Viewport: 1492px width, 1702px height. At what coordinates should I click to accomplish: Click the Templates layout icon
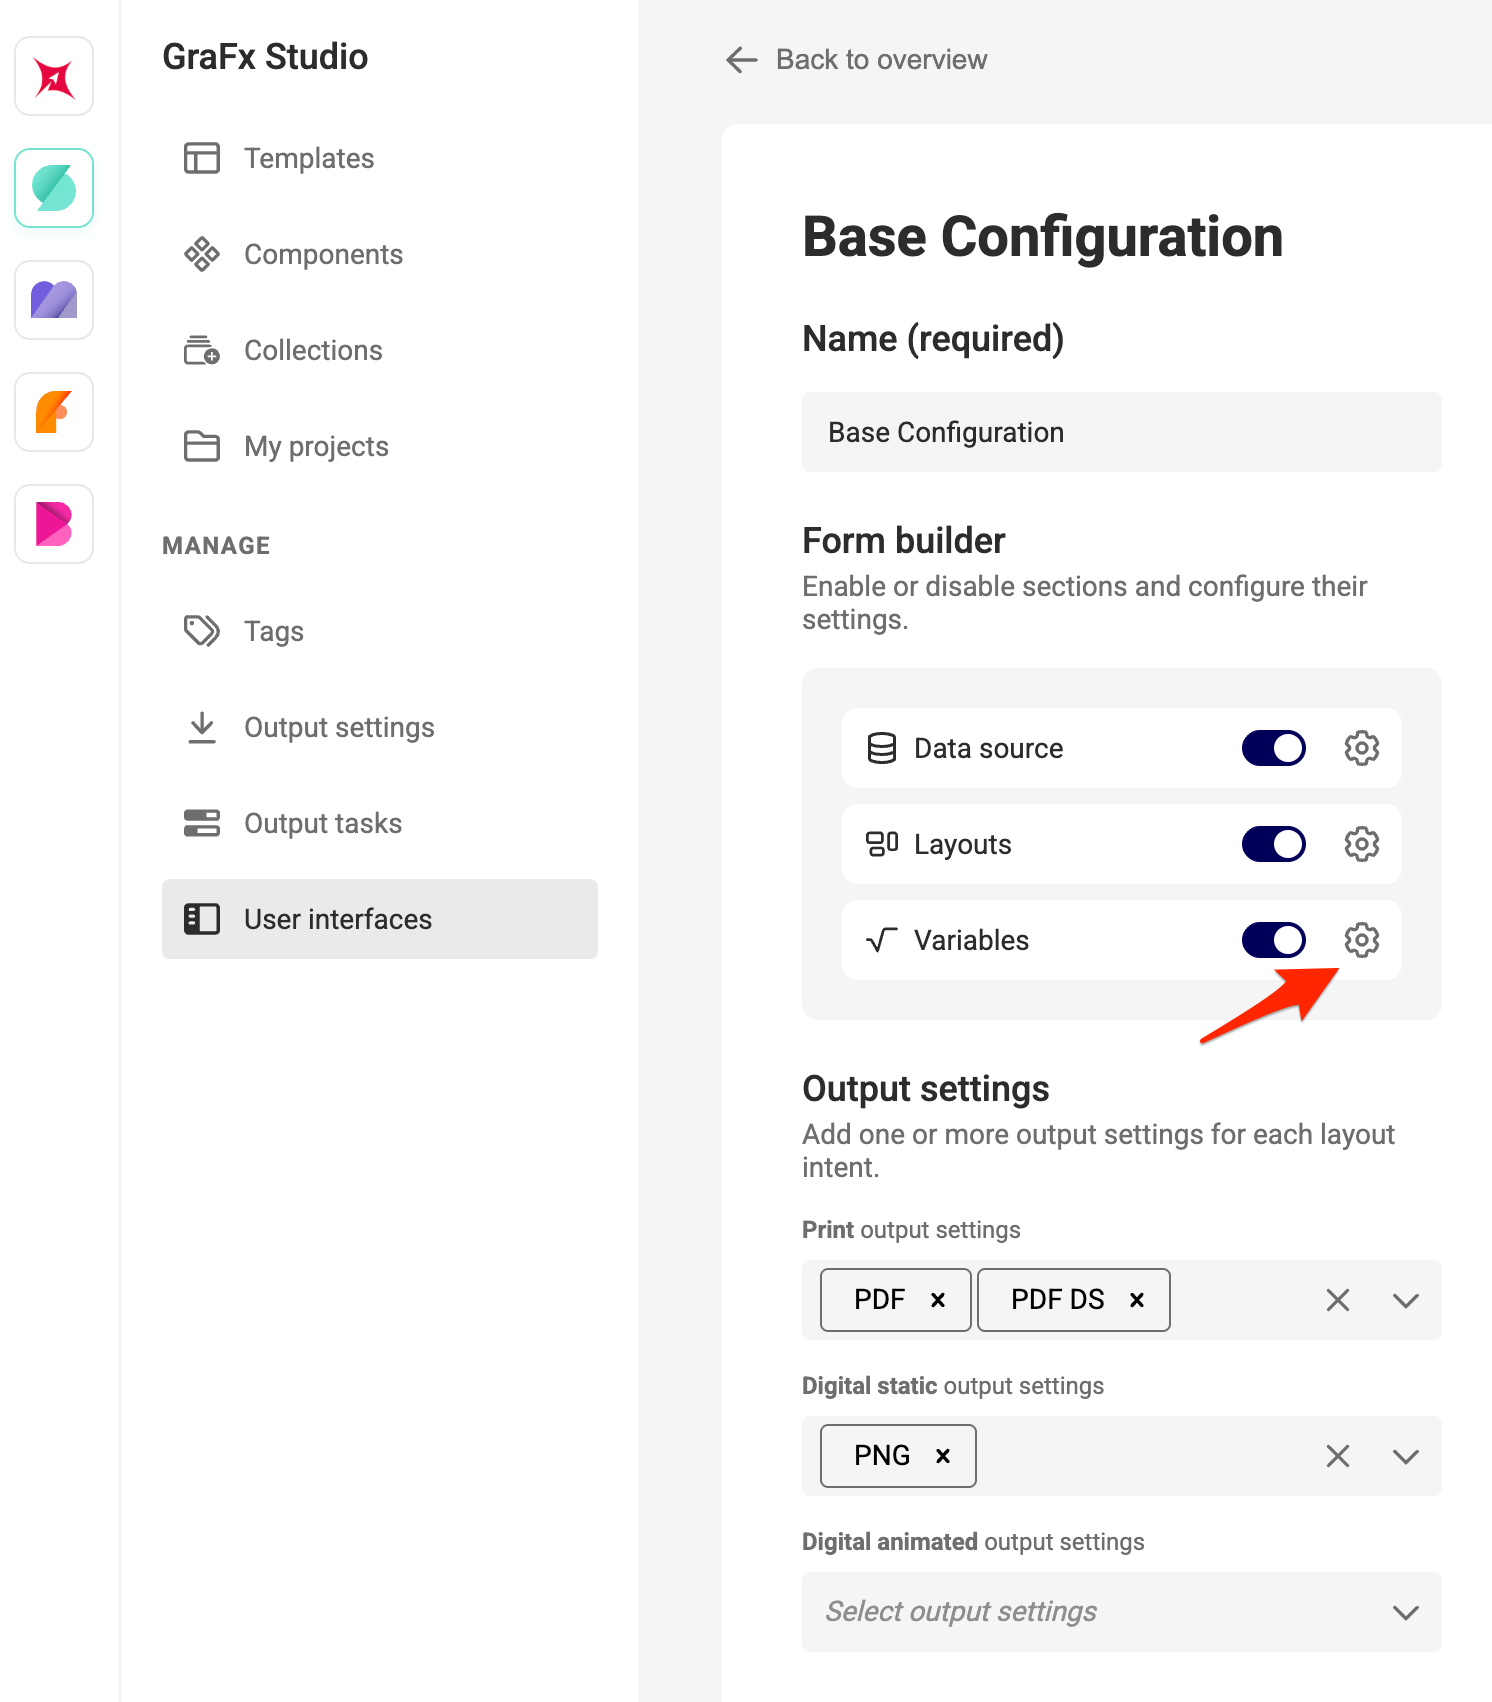(x=202, y=158)
